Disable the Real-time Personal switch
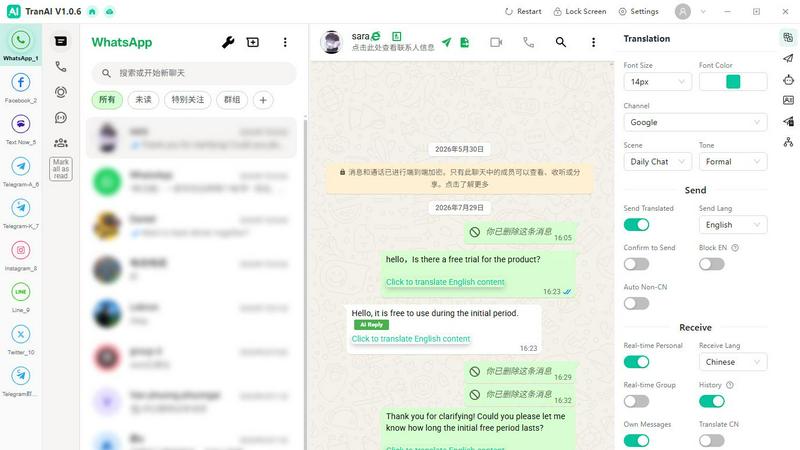This screenshot has width=800, height=450. [x=636, y=362]
